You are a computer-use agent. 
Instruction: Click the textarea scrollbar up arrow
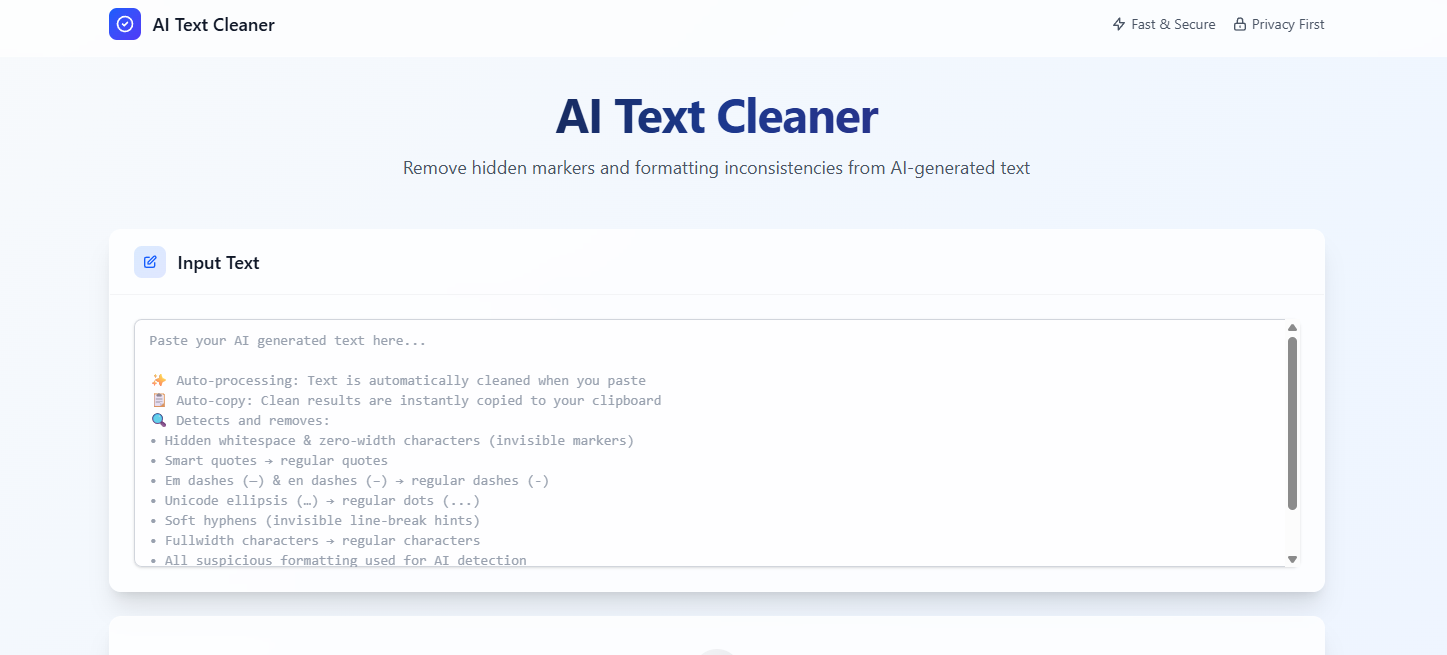[x=1292, y=328]
